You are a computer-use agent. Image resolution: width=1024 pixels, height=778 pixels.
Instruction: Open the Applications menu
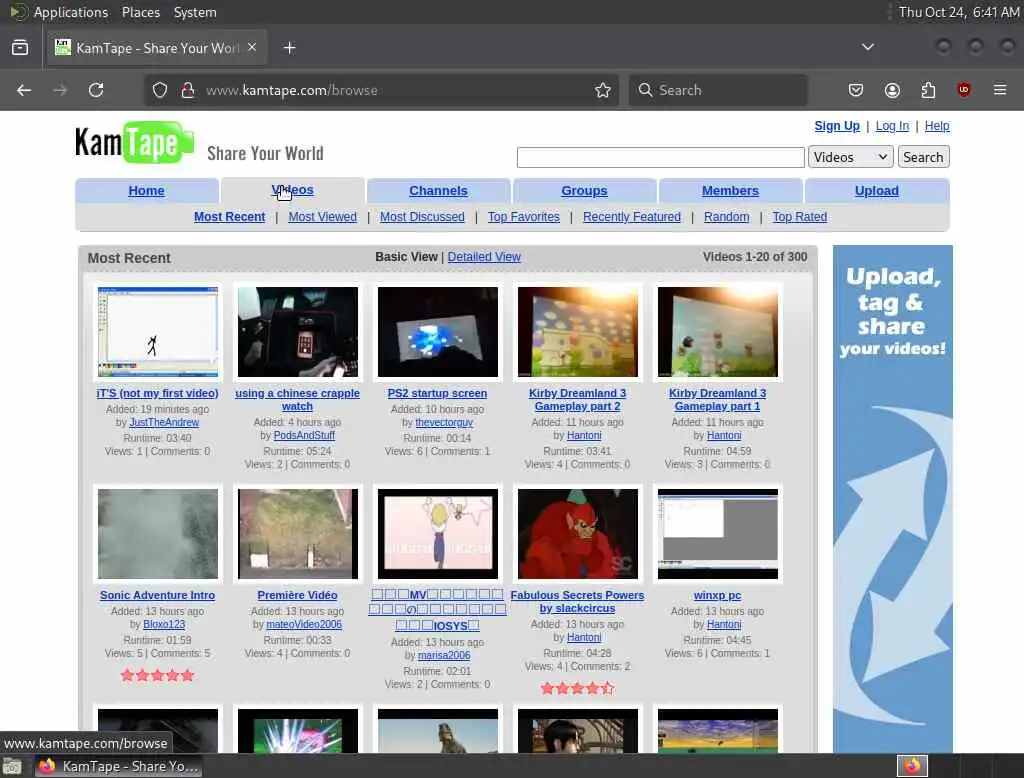(71, 12)
